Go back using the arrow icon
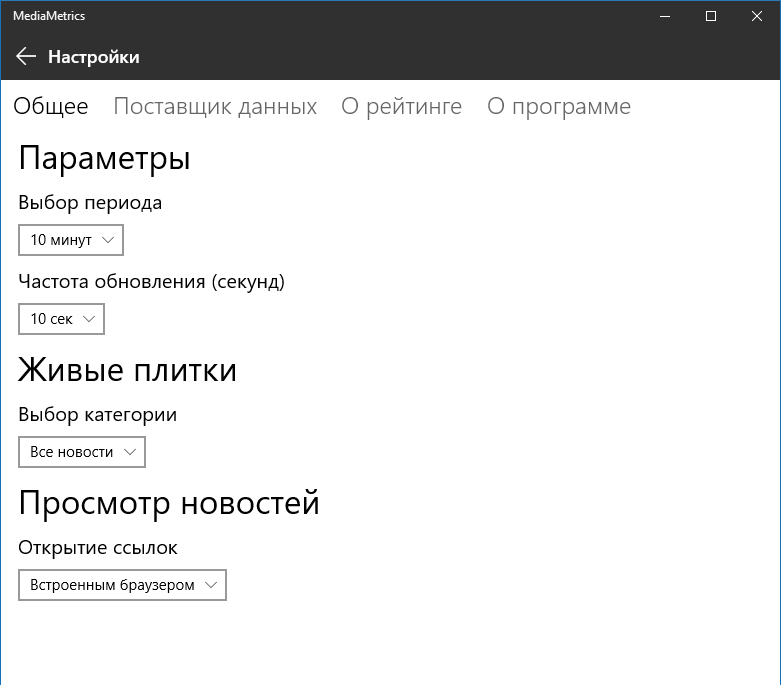 pos(26,57)
